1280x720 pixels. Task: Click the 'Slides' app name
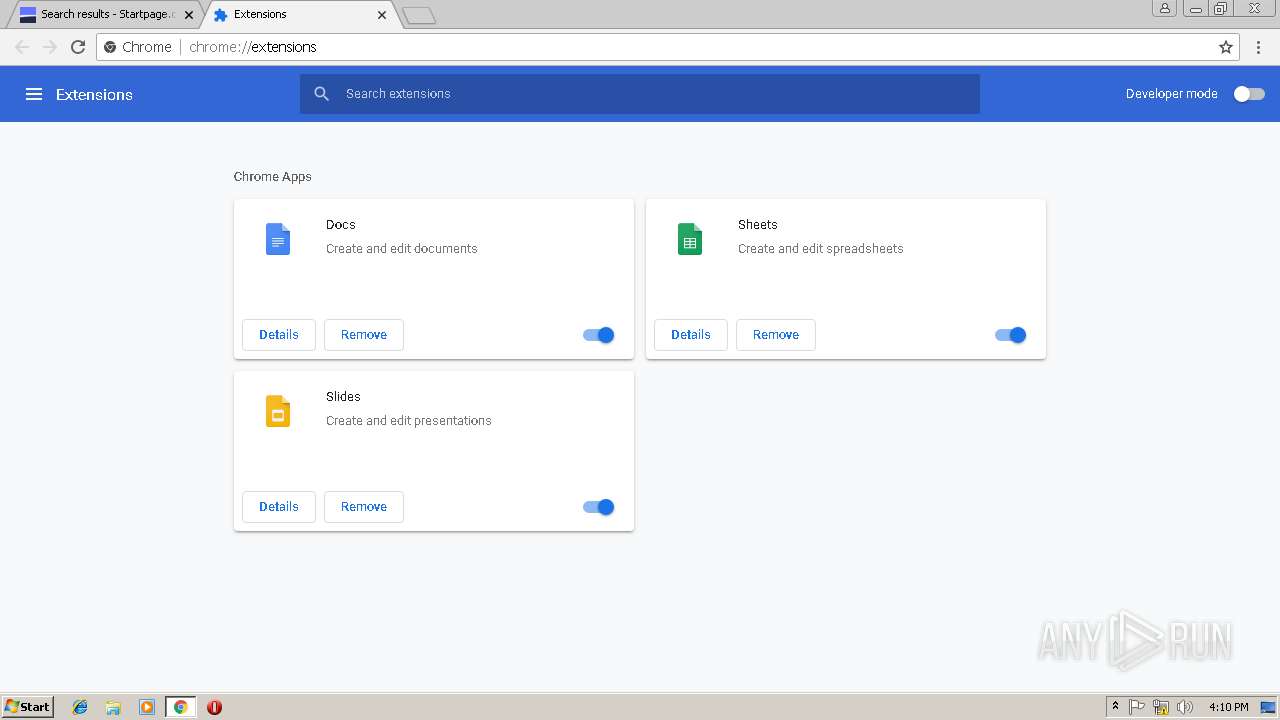(x=343, y=397)
